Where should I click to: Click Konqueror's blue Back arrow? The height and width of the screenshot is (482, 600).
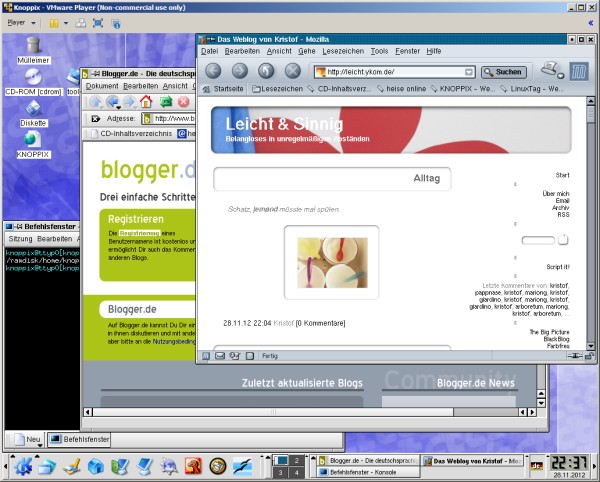pos(112,102)
